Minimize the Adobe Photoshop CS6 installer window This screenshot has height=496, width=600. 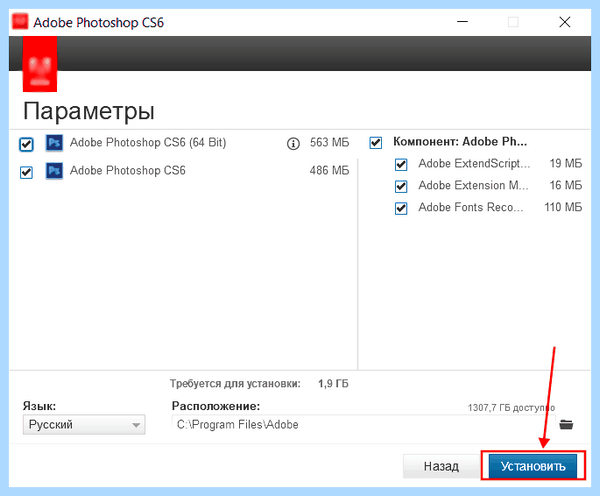coord(462,22)
